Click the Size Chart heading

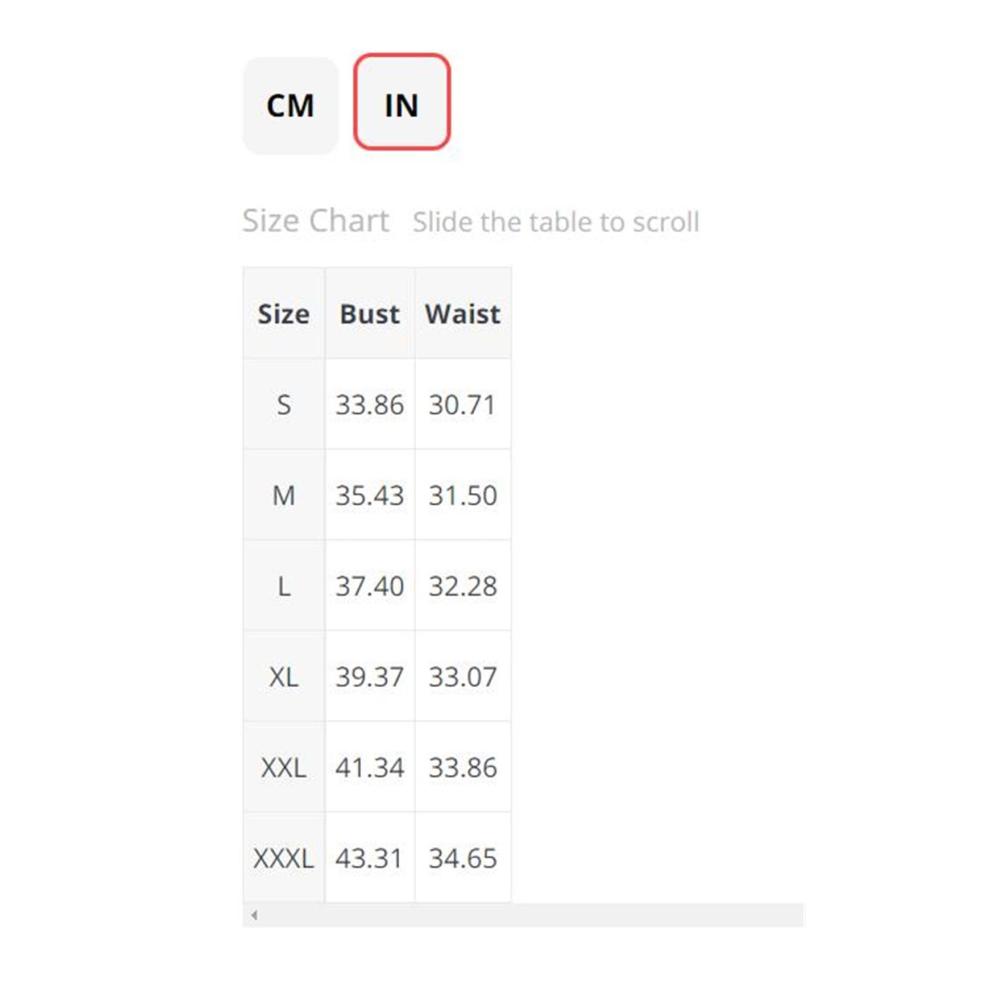coord(316,221)
